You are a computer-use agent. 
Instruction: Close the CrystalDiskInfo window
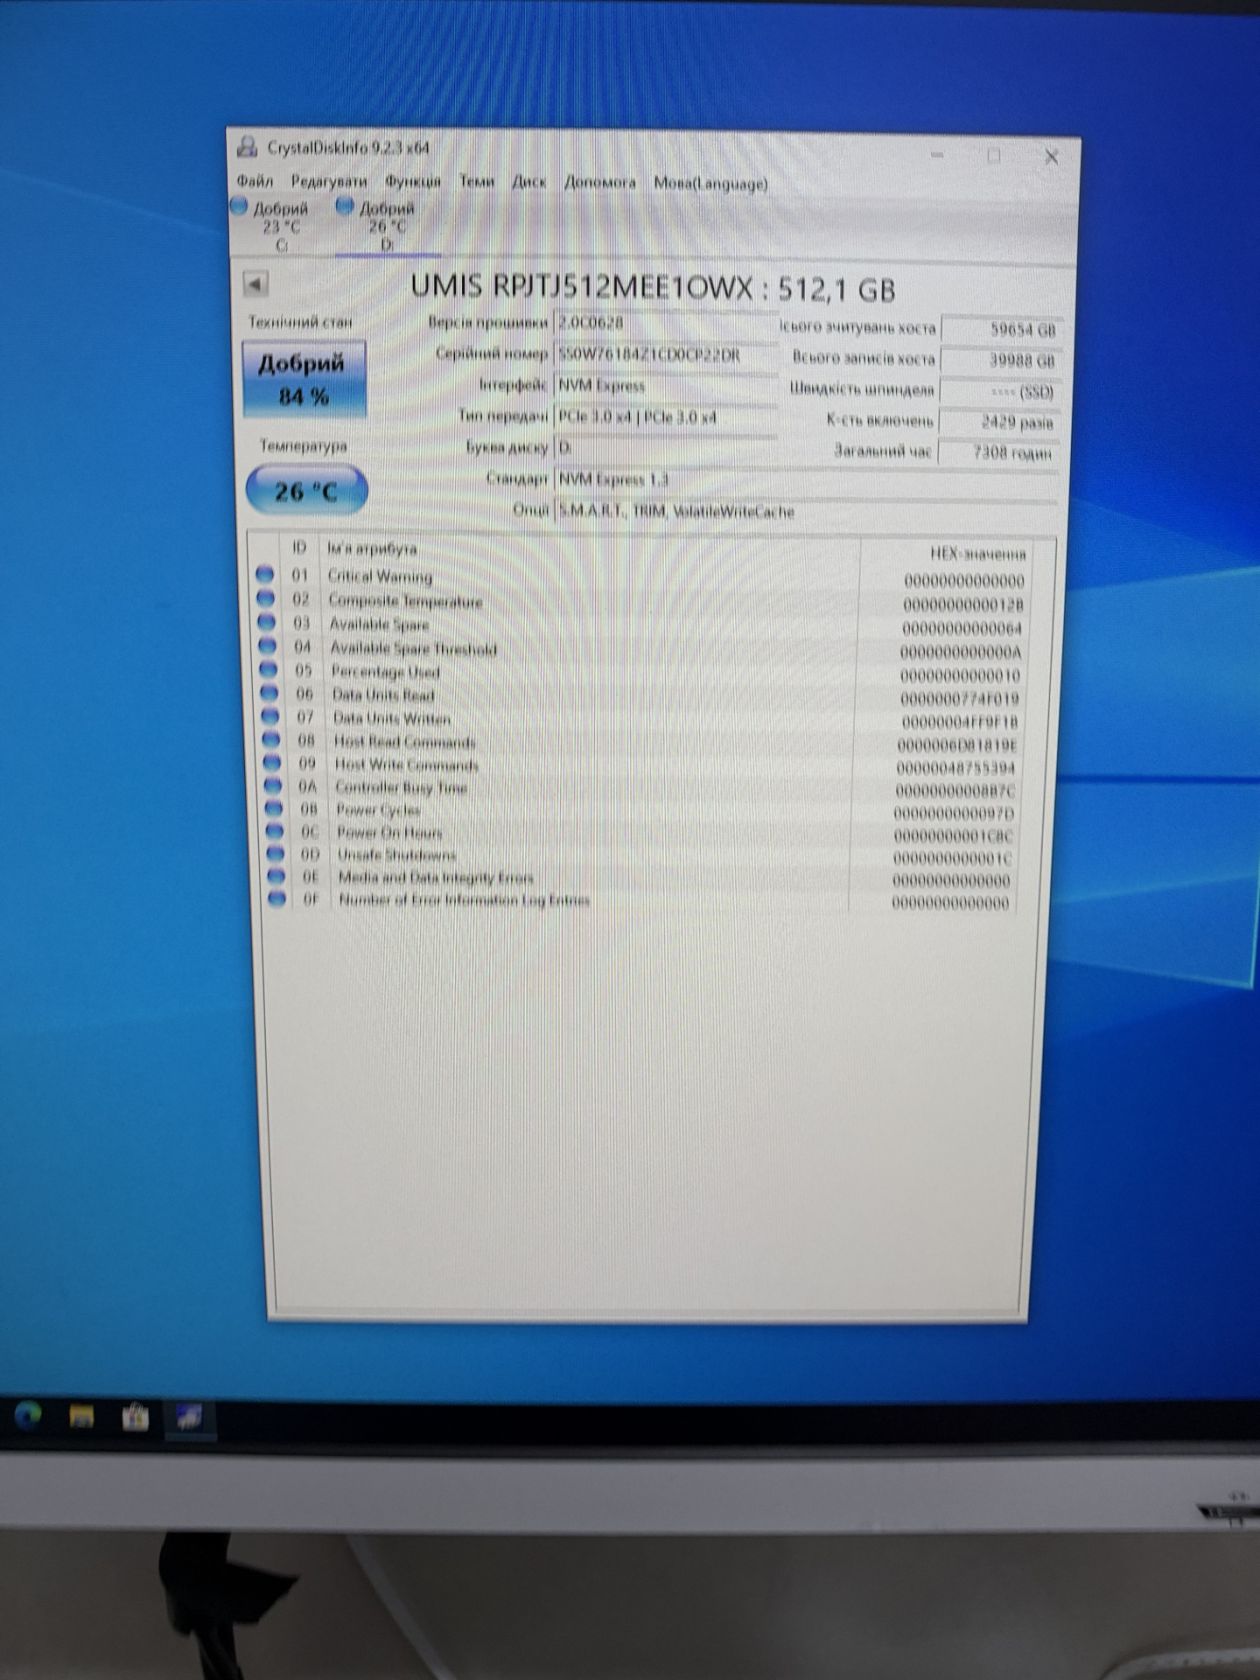tap(1051, 157)
